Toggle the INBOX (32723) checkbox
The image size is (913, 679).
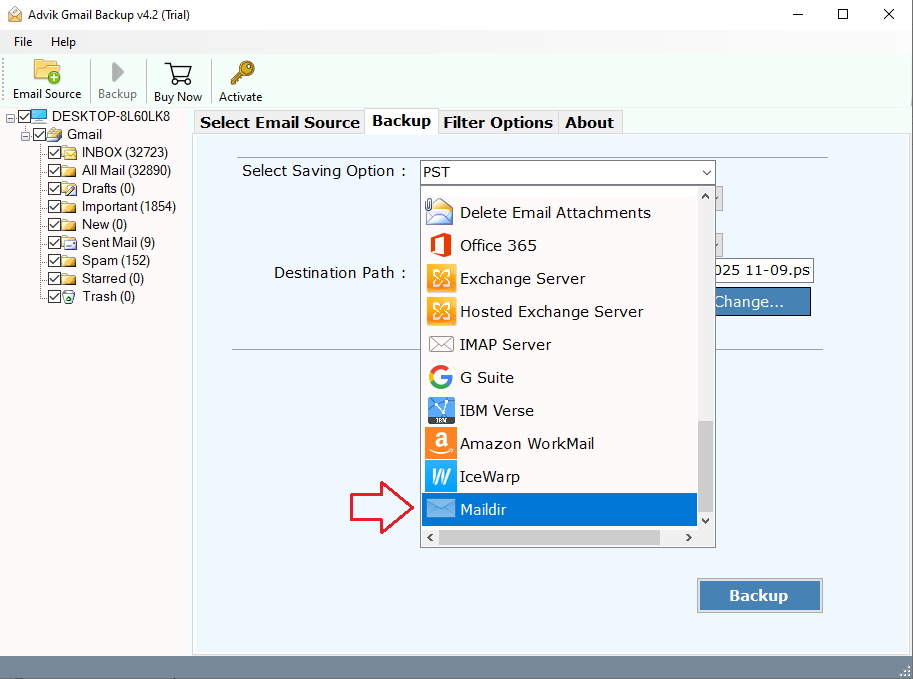tap(55, 153)
